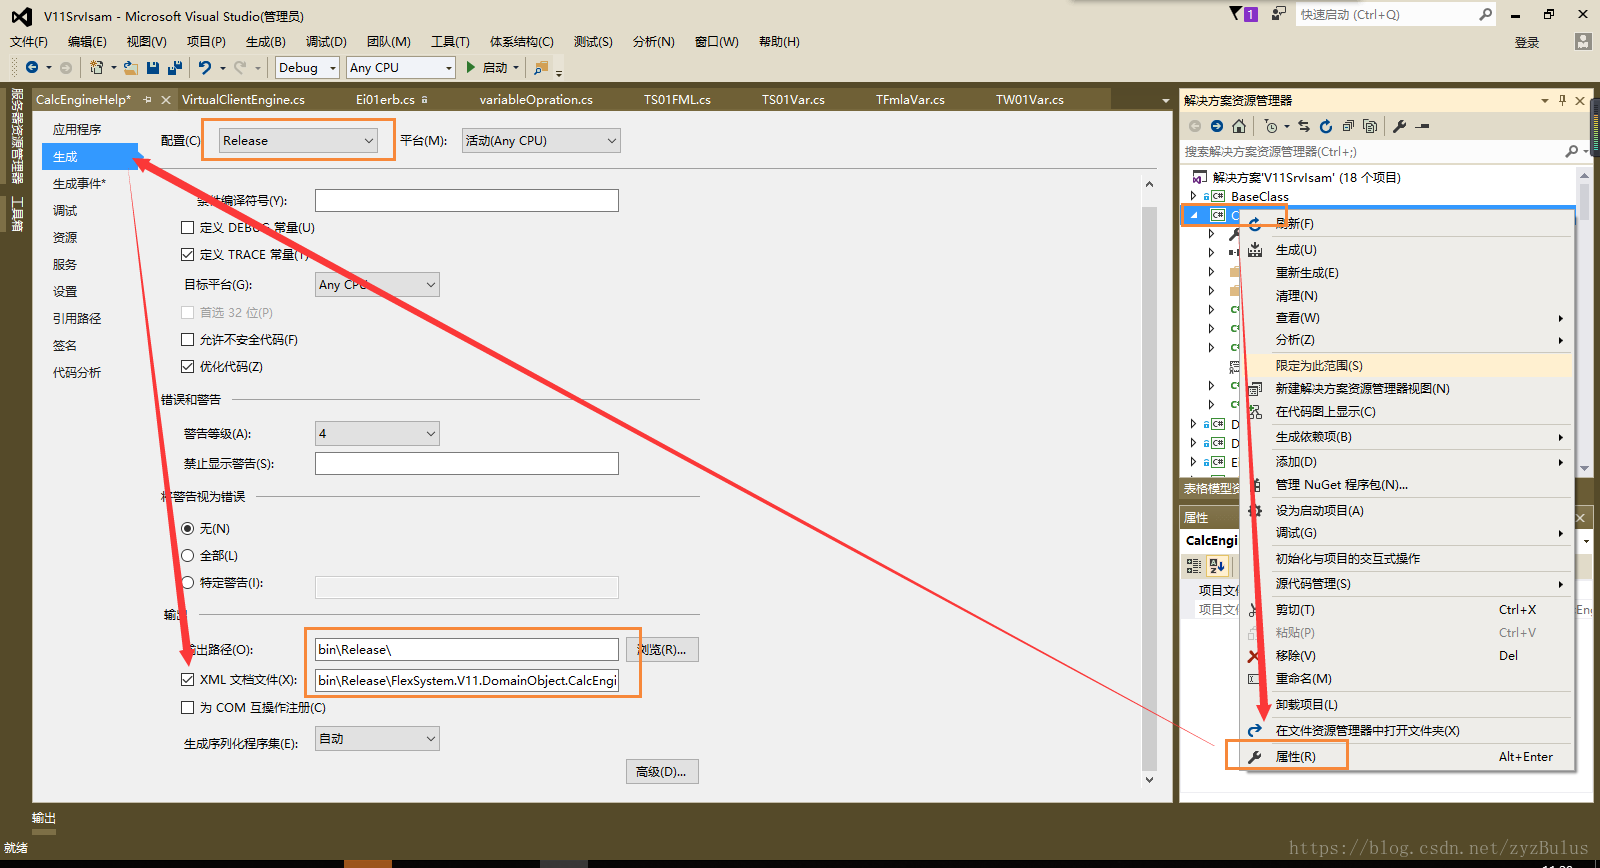Open the 生成(B) menu
The height and width of the screenshot is (868, 1600).
click(266, 42)
